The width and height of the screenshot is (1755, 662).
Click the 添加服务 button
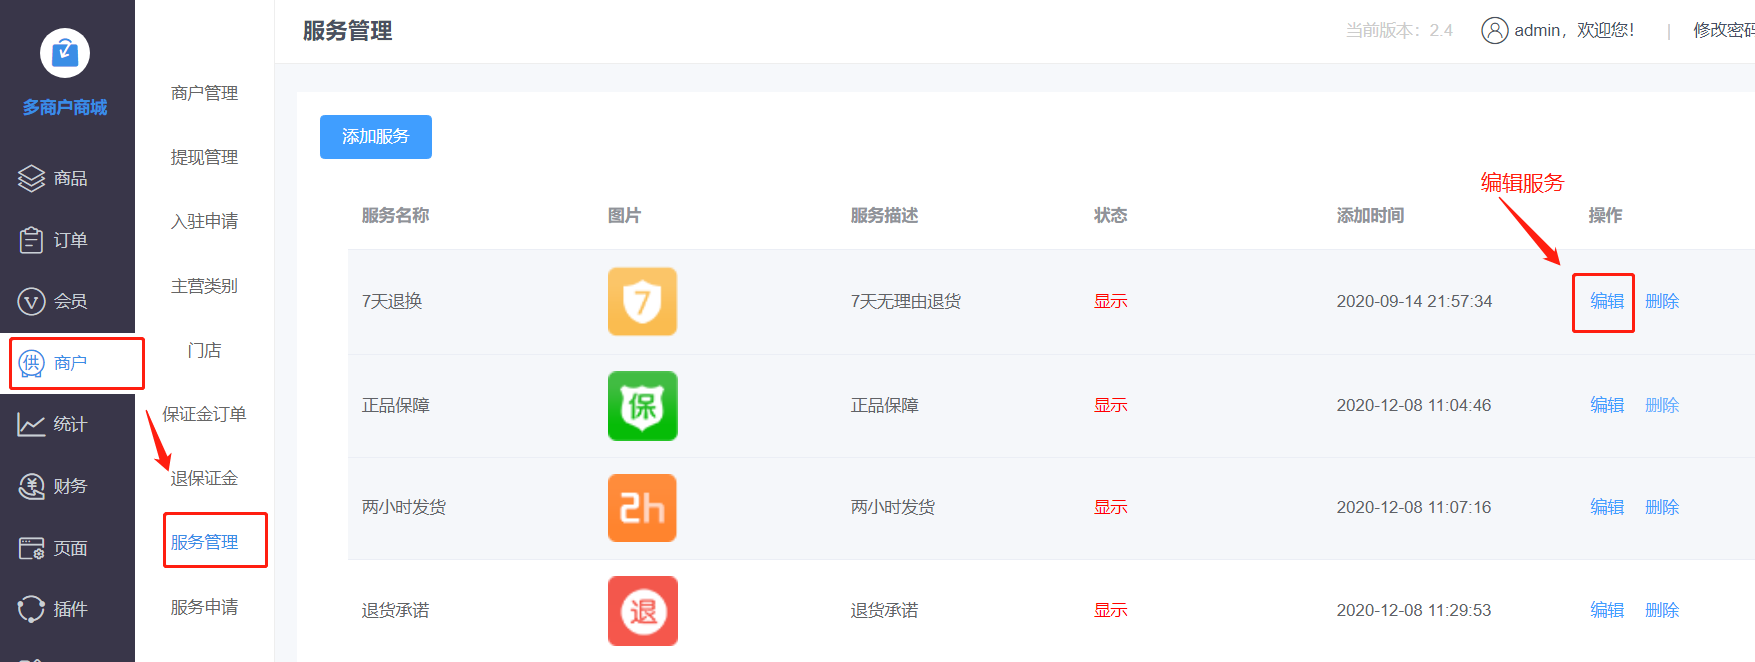pos(376,137)
